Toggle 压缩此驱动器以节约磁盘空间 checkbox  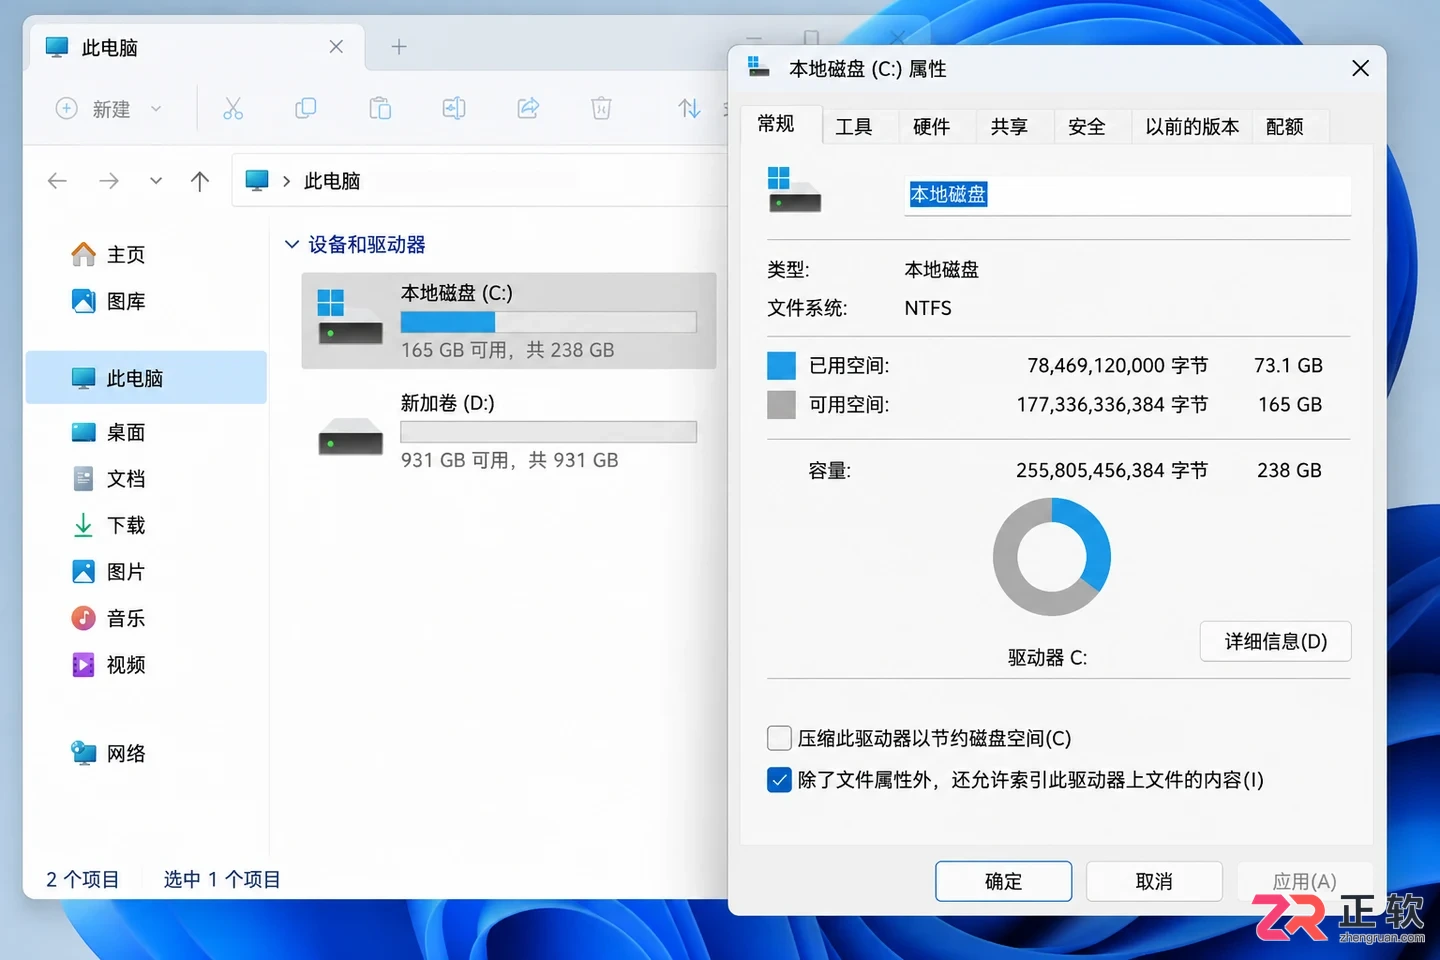[779, 738]
